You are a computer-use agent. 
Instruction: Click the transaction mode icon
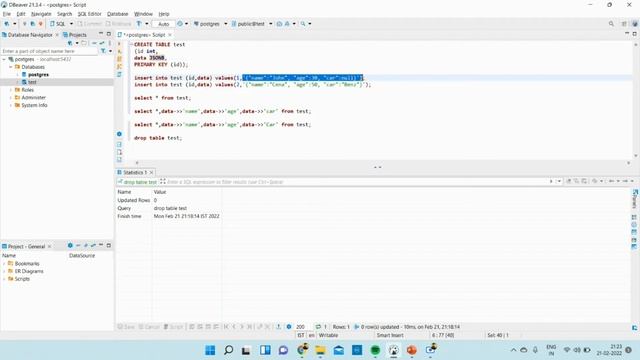pos(139,24)
